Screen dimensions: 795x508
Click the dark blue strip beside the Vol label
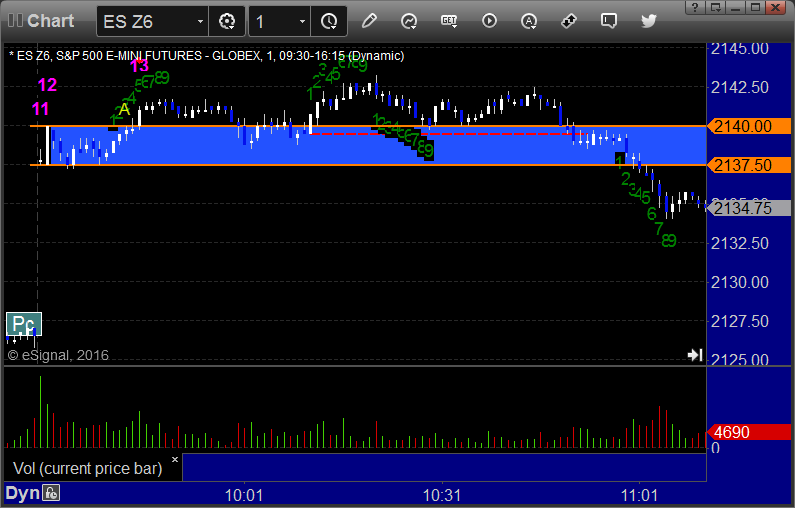coord(444,467)
